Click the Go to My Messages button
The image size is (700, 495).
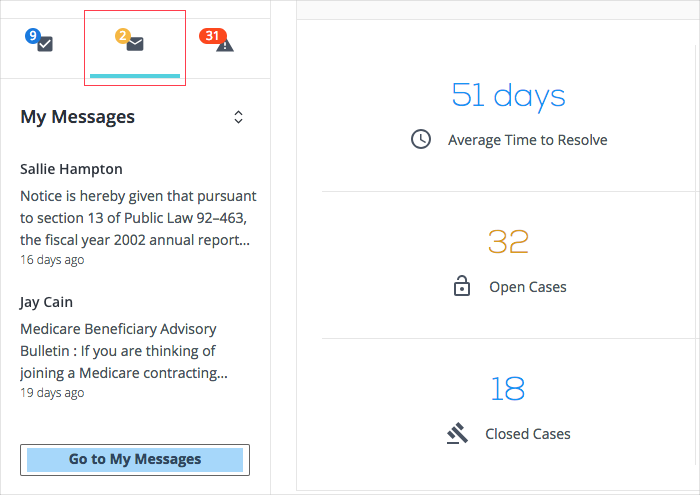135,460
